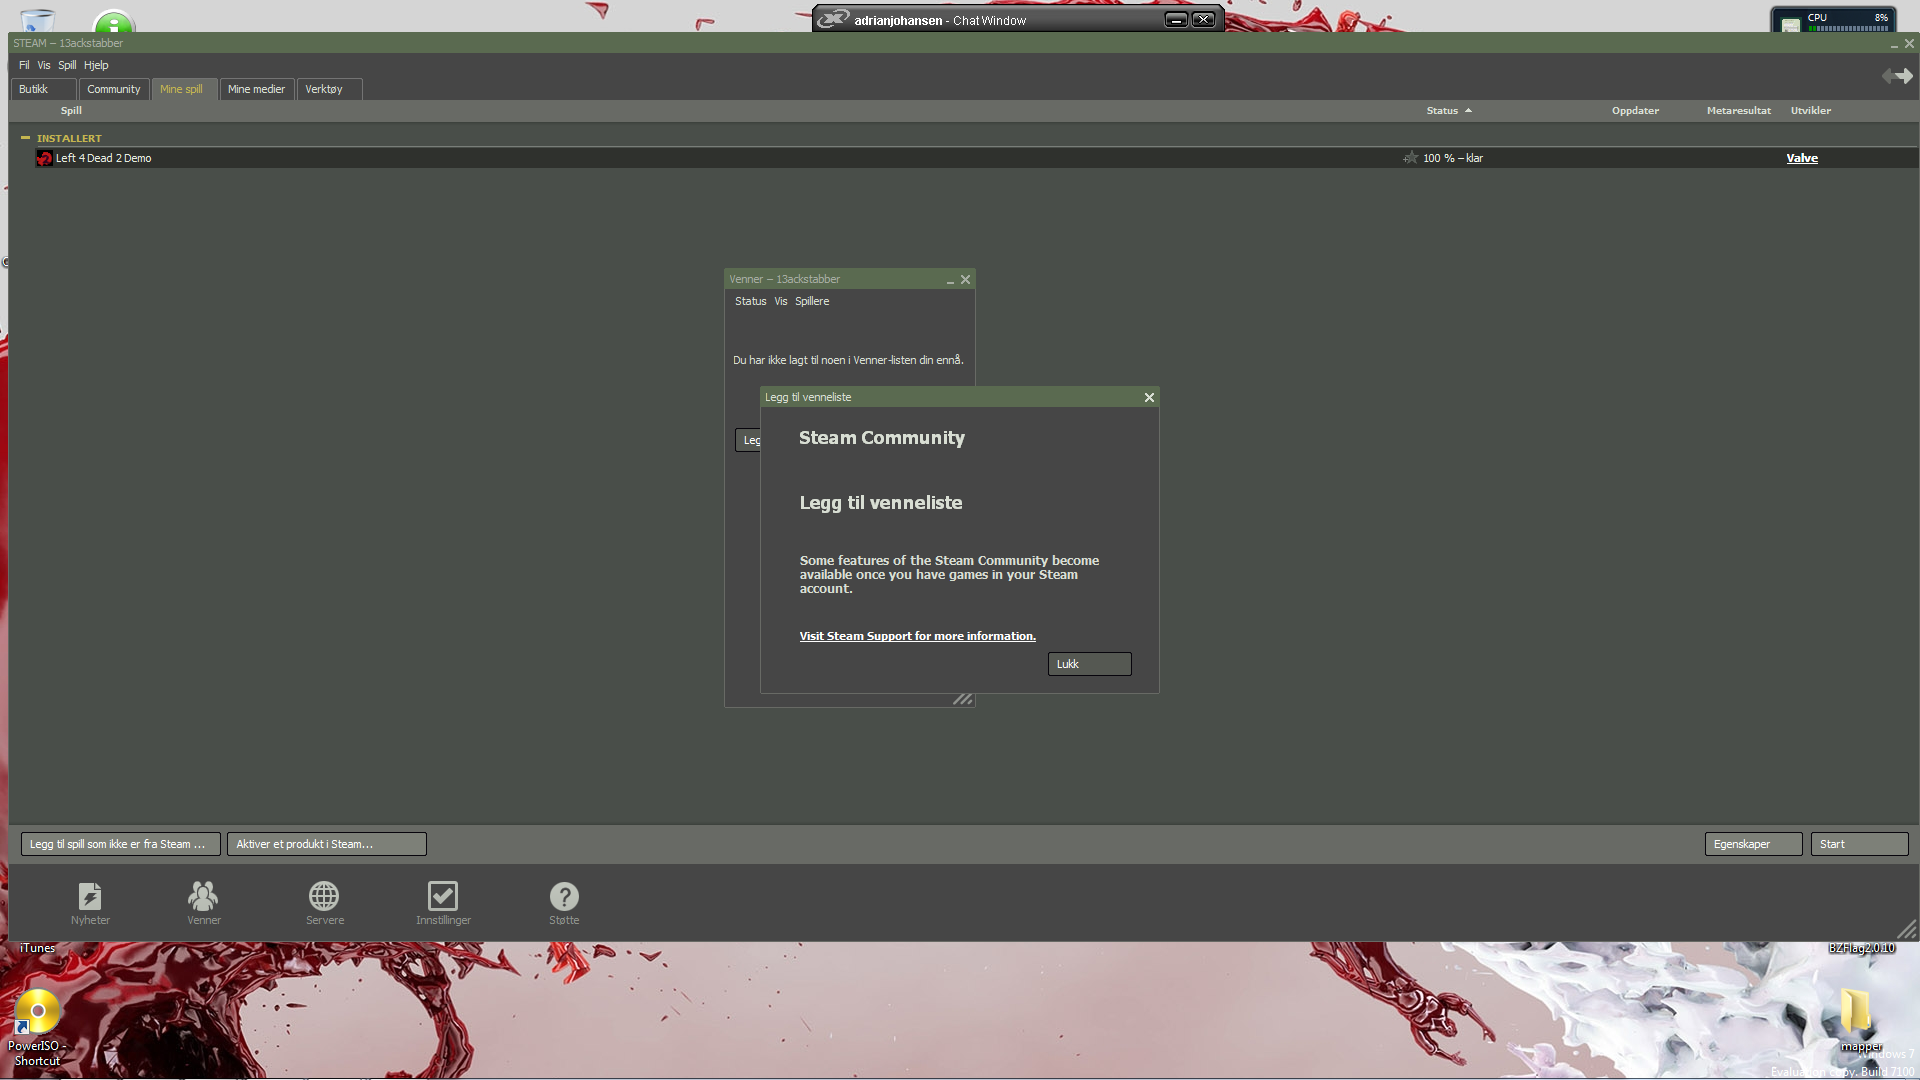
Task: Open the Venner friends icon
Action: [x=203, y=896]
